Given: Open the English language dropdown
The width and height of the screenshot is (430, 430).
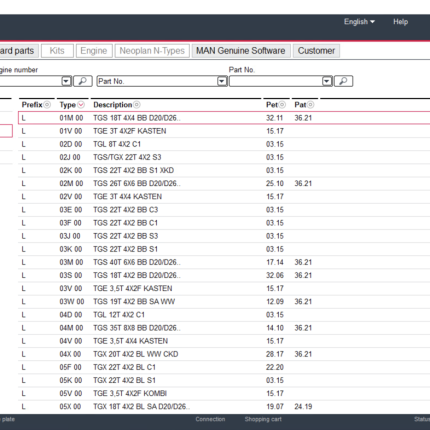Looking at the screenshot, I should click(359, 22).
